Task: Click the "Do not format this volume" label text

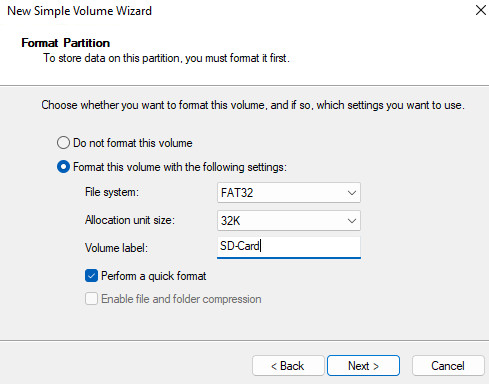Action: point(133,143)
